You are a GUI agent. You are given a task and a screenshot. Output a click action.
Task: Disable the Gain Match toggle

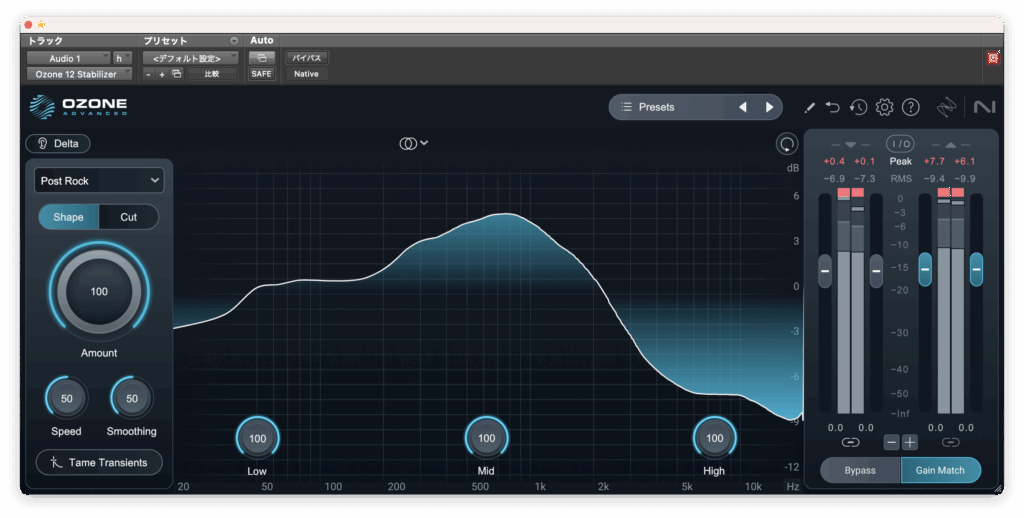click(940, 470)
